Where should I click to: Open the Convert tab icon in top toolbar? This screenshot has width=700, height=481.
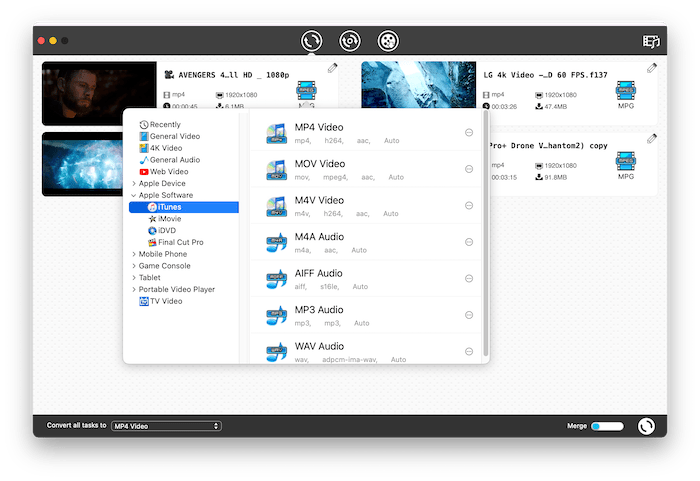312,41
